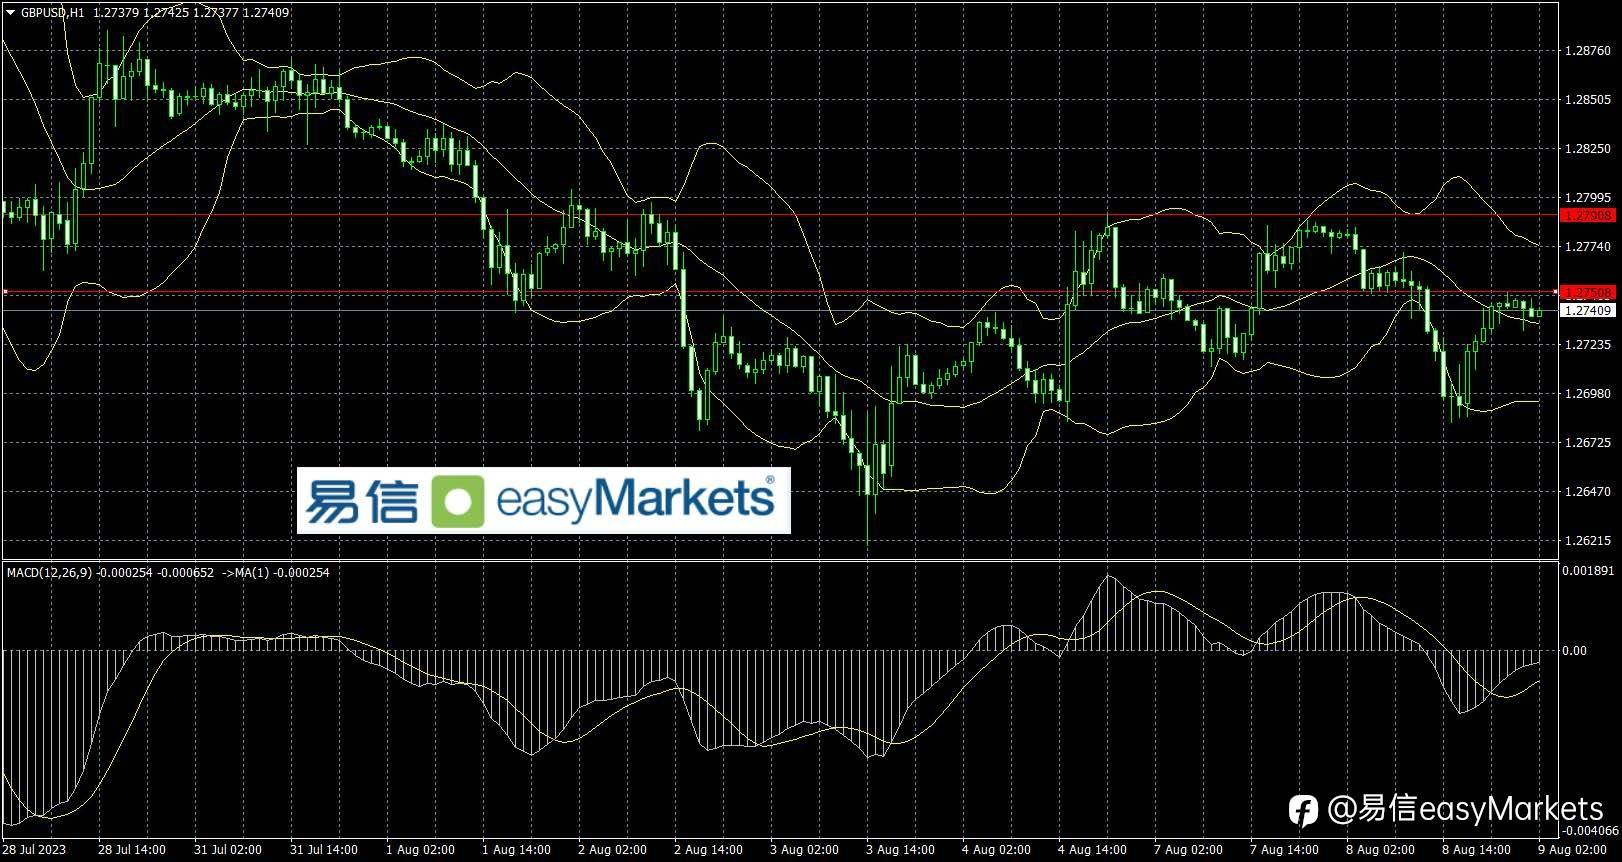Click the 9 Aug 02:00 time label
1622x862 pixels.
[1572, 850]
